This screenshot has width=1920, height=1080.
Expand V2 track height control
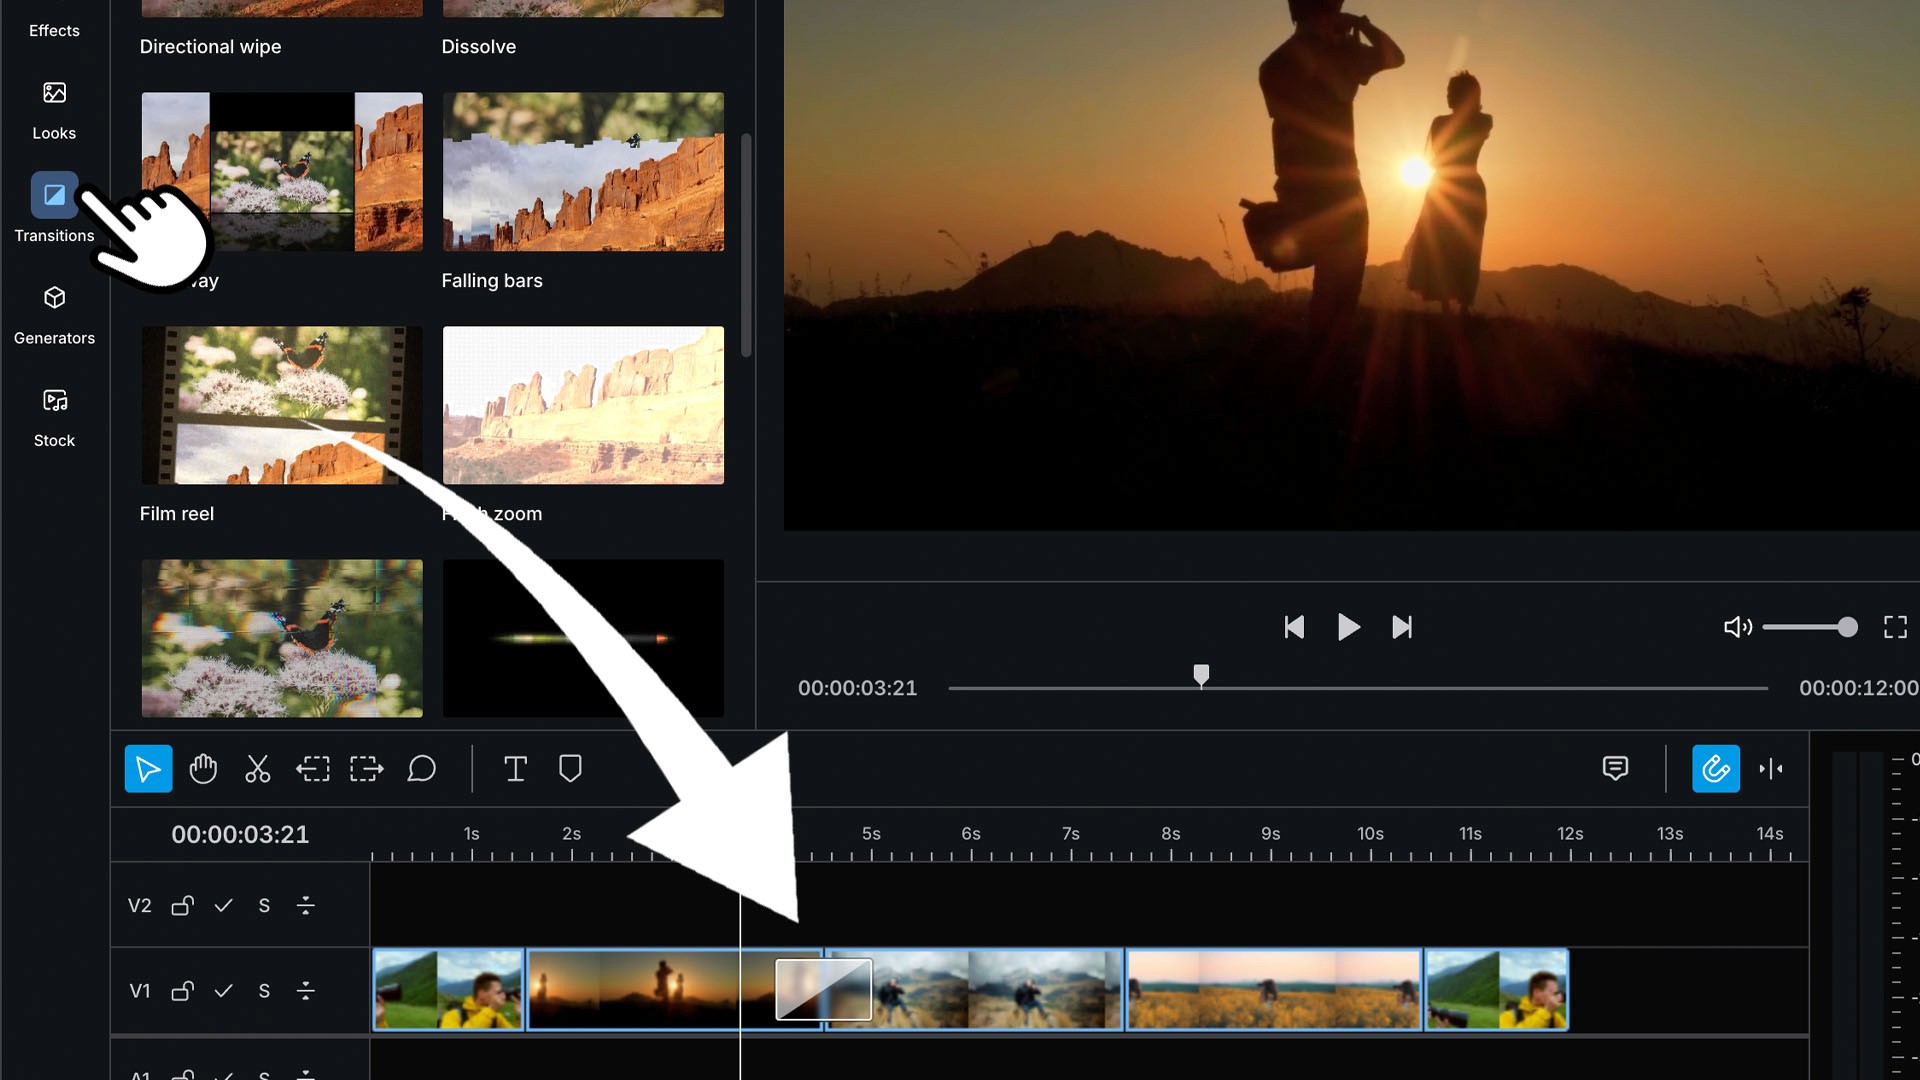306,905
